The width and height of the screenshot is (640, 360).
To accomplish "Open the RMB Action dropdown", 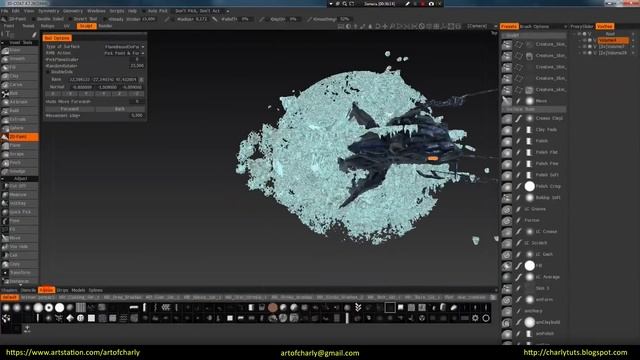I will (124, 53).
